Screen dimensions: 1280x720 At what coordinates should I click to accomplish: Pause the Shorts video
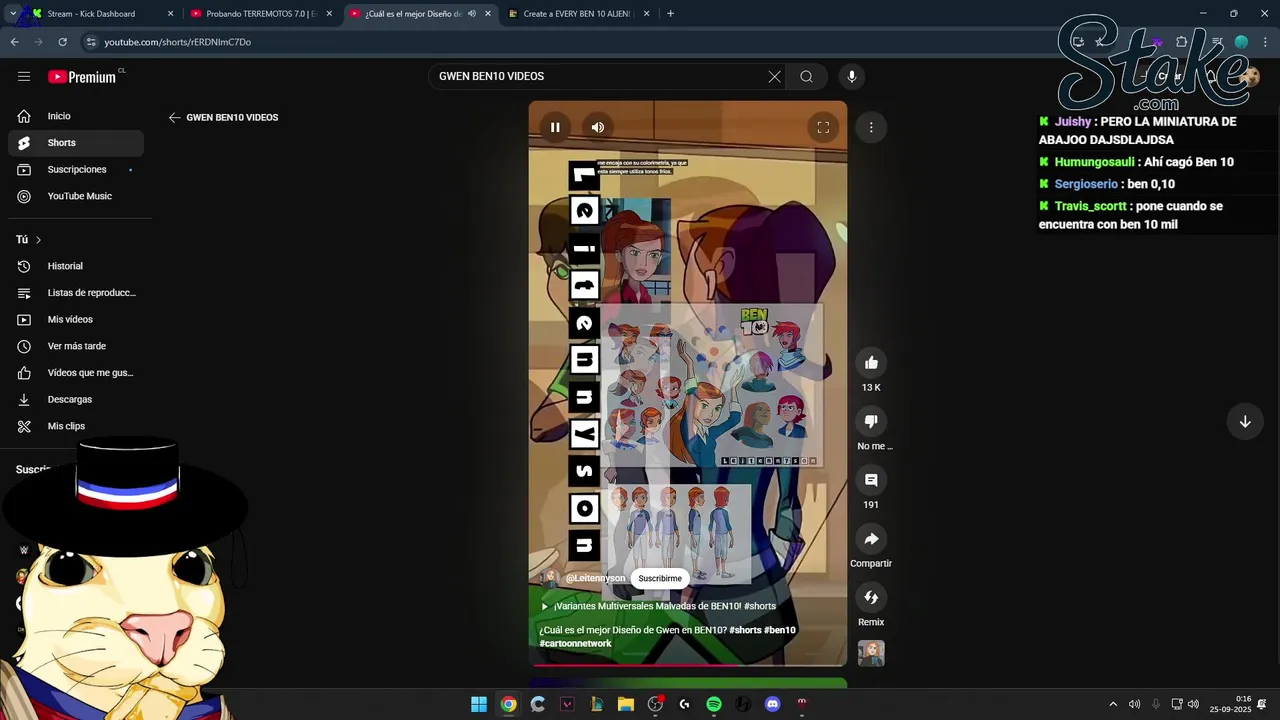pyautogui.click(x=555, y=127)
